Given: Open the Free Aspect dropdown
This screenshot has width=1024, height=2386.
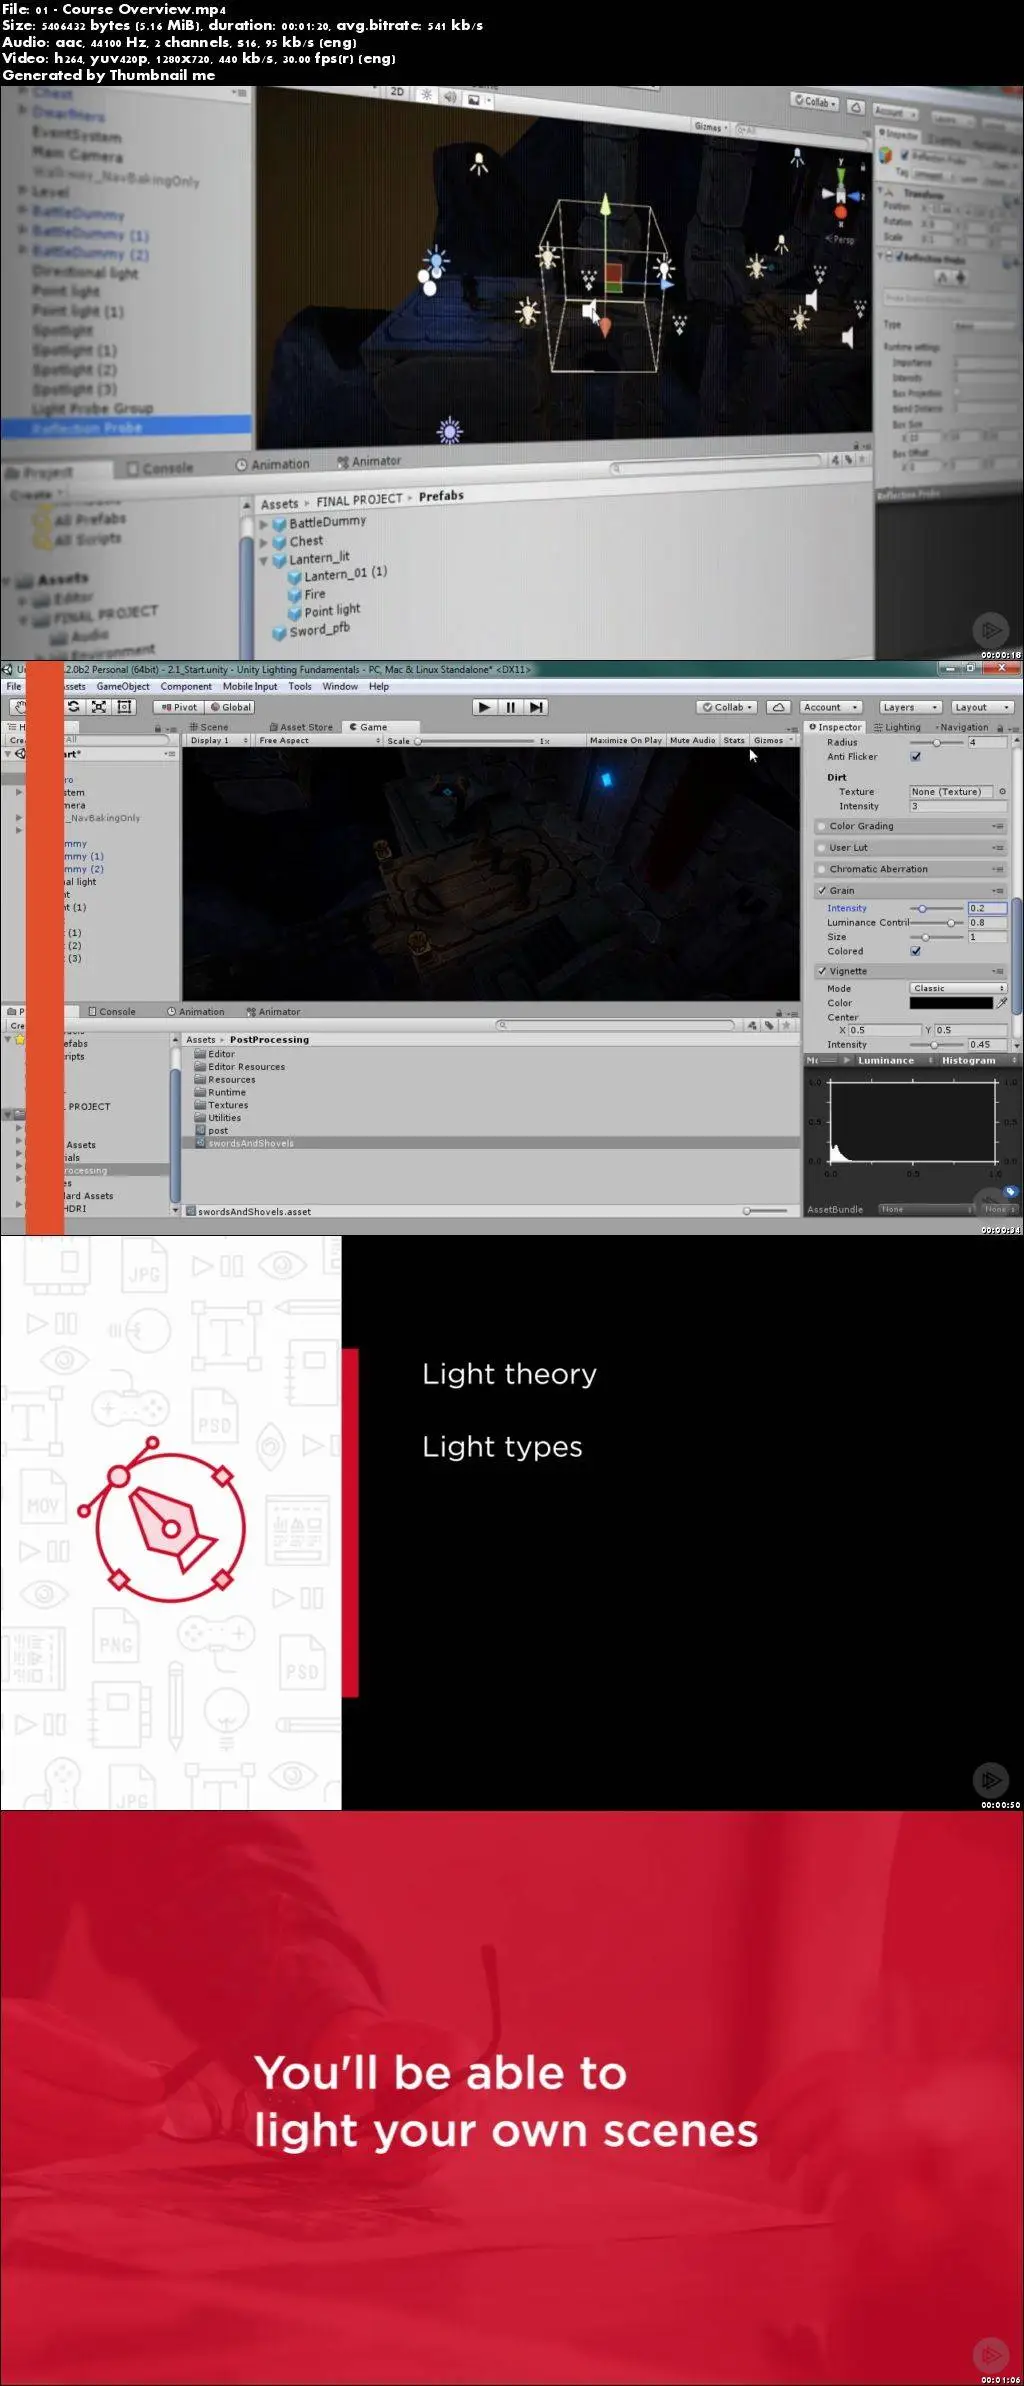Looking at the screenshot, I should [320, 740].
